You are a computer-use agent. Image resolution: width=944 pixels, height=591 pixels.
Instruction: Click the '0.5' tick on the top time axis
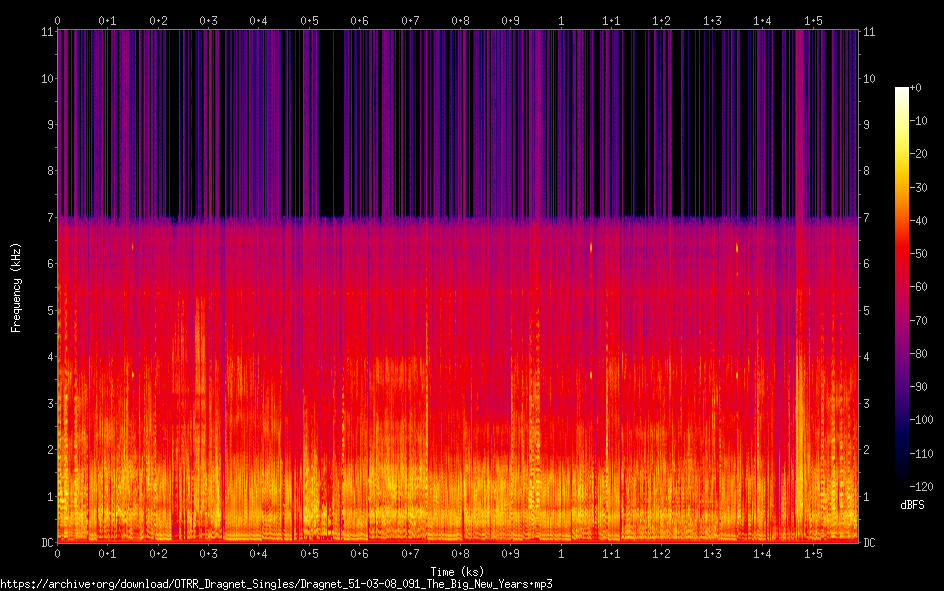(x=309, y=20)
